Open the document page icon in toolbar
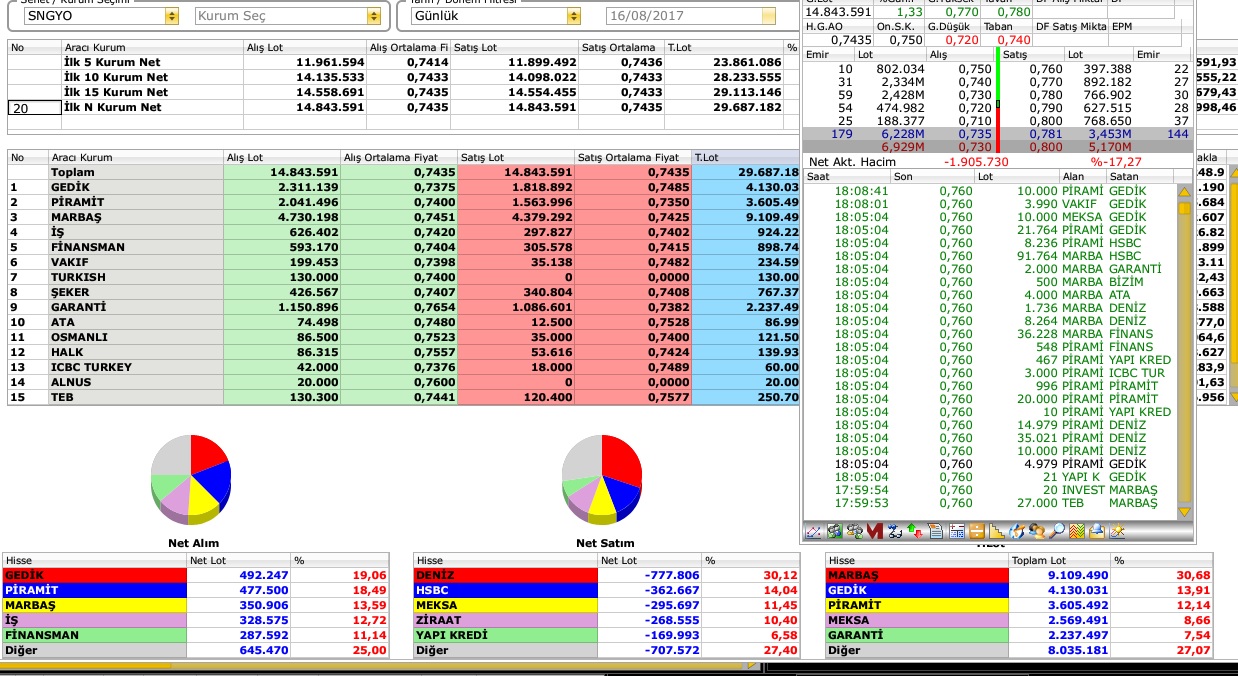Screen dimensions: 1238x676 tap(935, 531)
